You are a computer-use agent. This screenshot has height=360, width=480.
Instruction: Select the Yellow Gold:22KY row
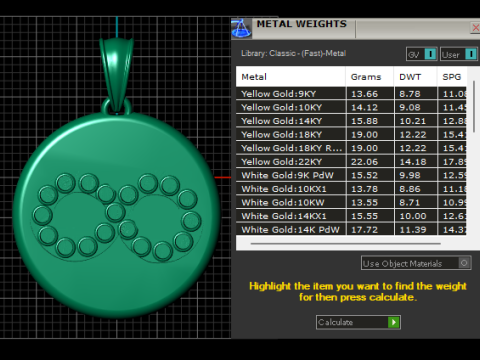click(351, 162)
